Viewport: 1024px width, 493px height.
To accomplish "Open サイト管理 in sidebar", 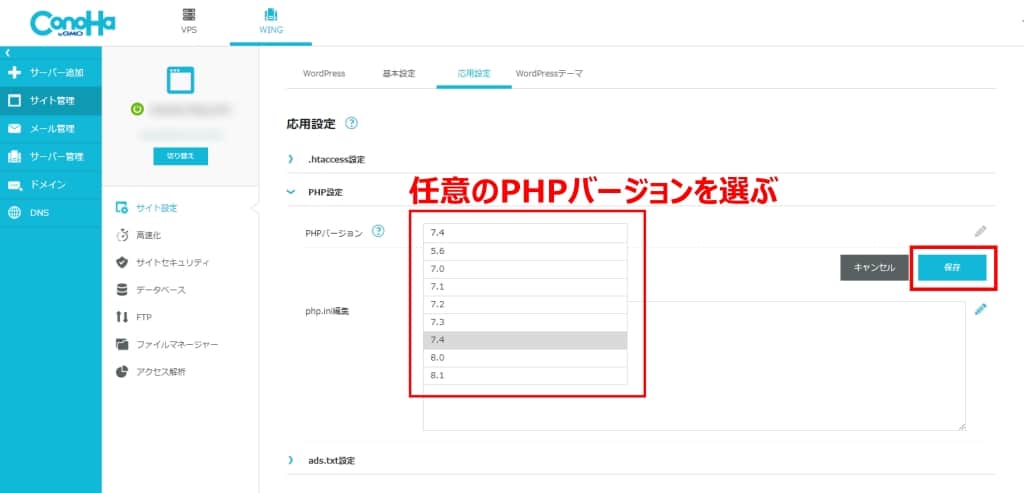I will (x=50, y=101).
